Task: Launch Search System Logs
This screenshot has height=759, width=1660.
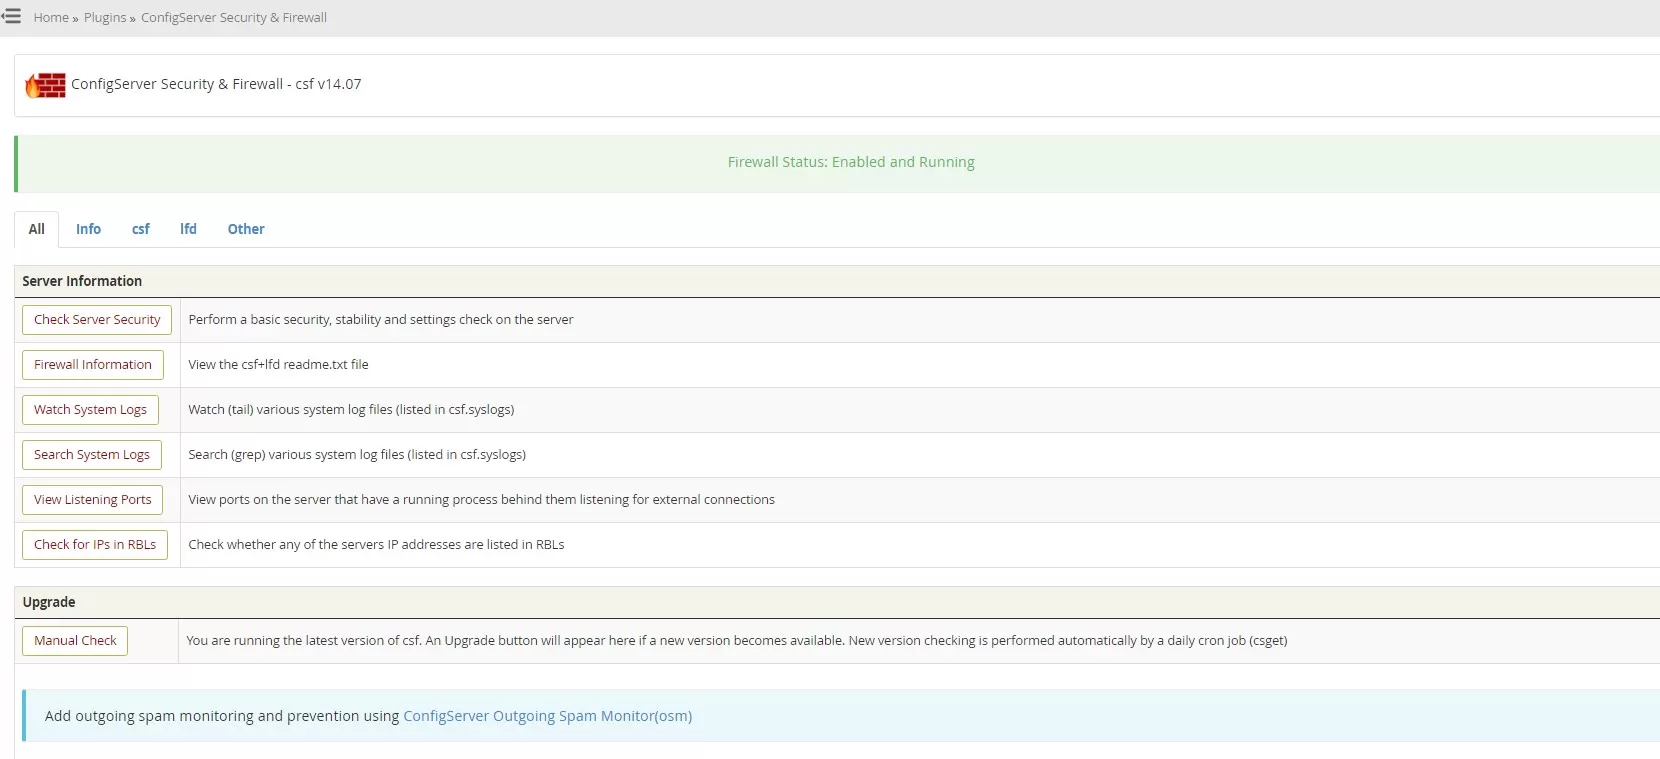Action: click(92, 455)
